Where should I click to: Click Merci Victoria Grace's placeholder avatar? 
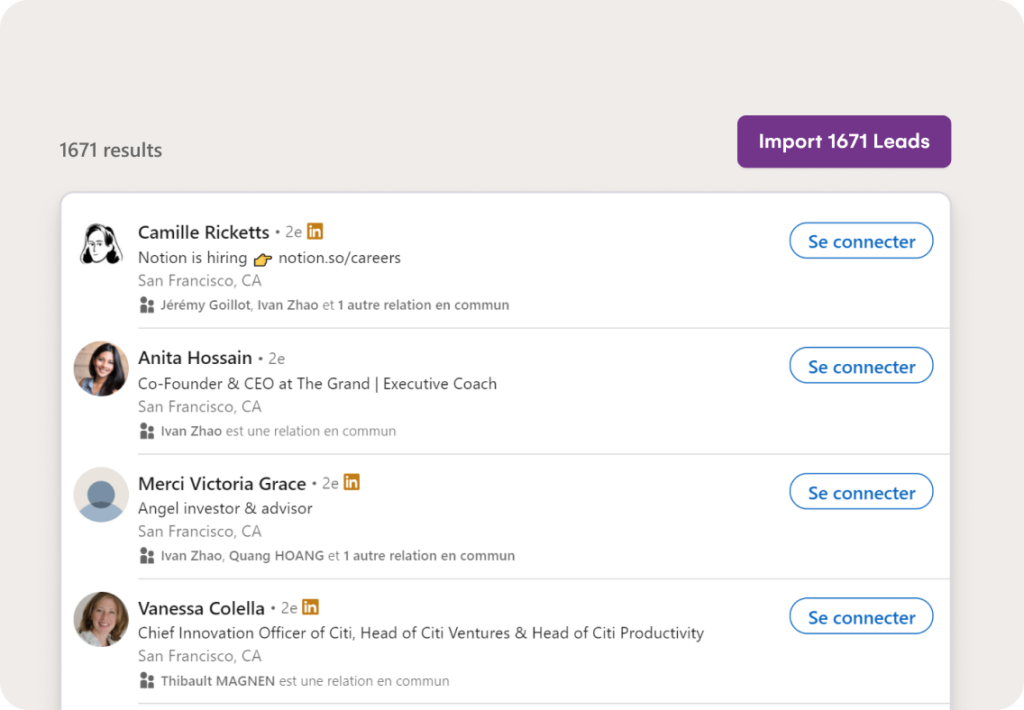coord(101,494)
